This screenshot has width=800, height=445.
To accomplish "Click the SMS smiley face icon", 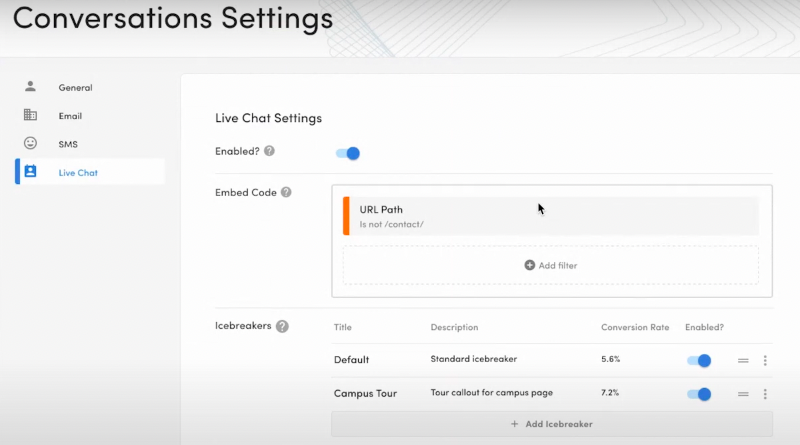I will click(30, 143).
